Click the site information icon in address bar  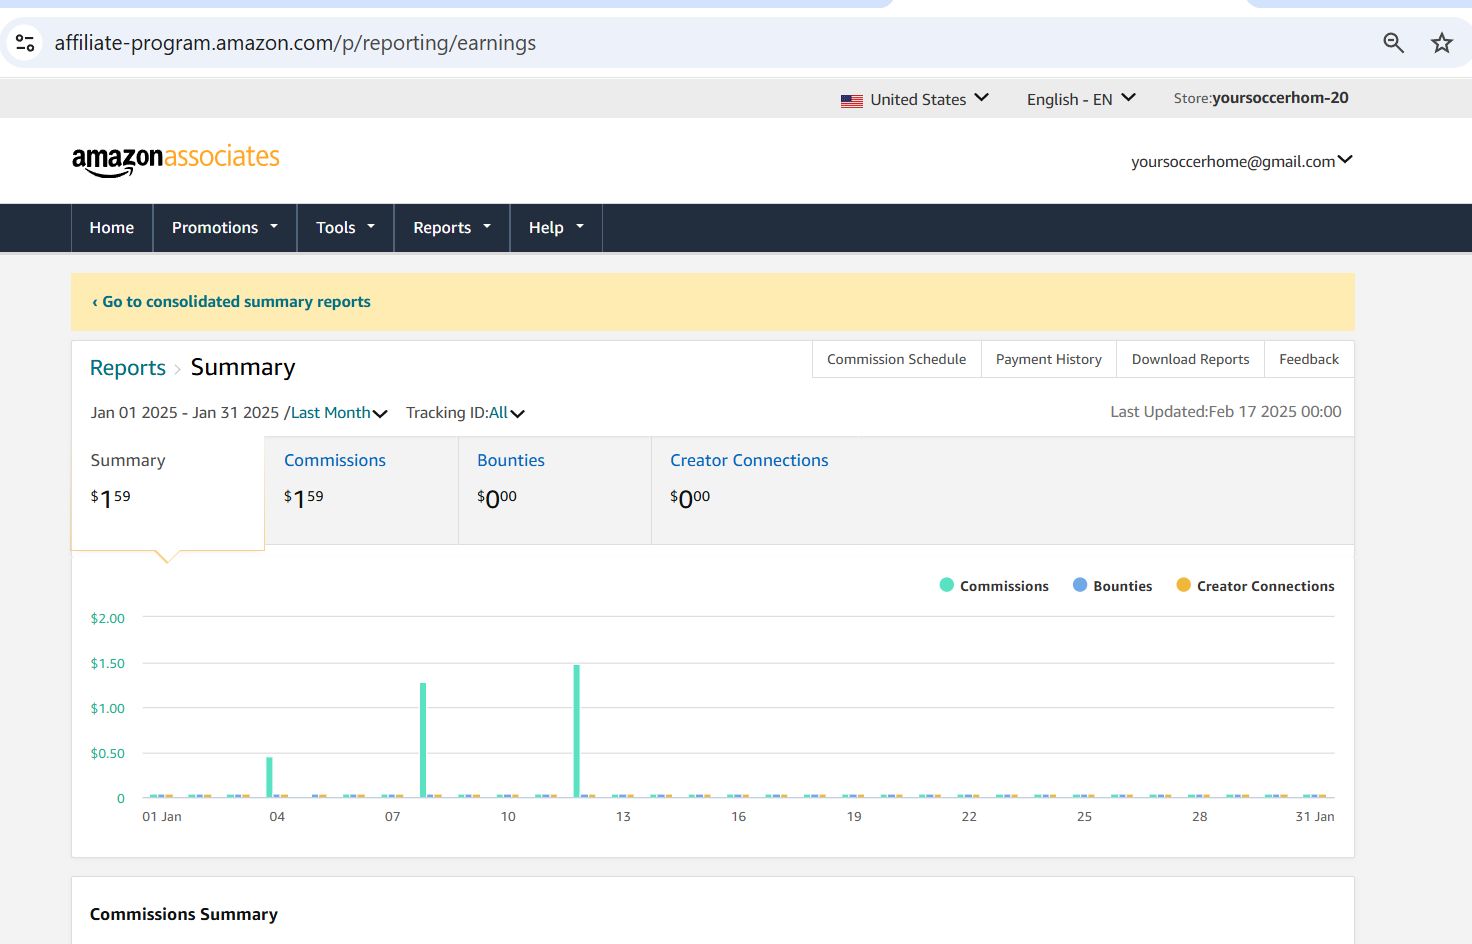[x=25, y=43]
